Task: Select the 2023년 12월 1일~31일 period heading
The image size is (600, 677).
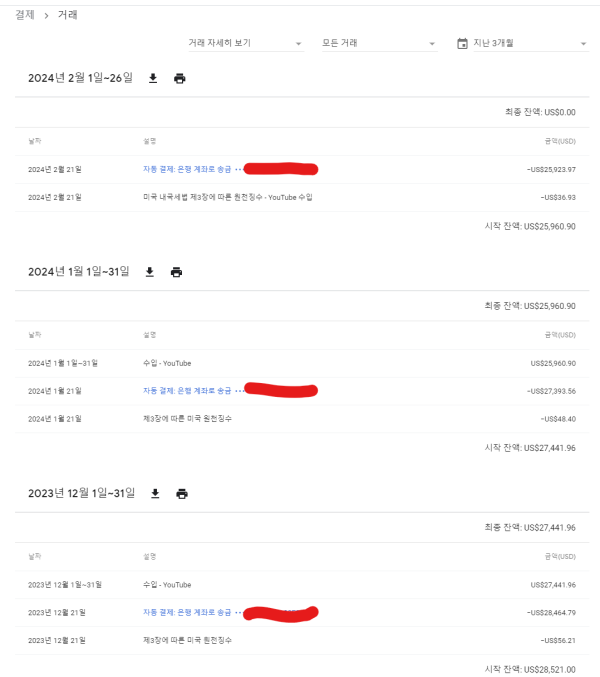Action: tap(82, 493)
